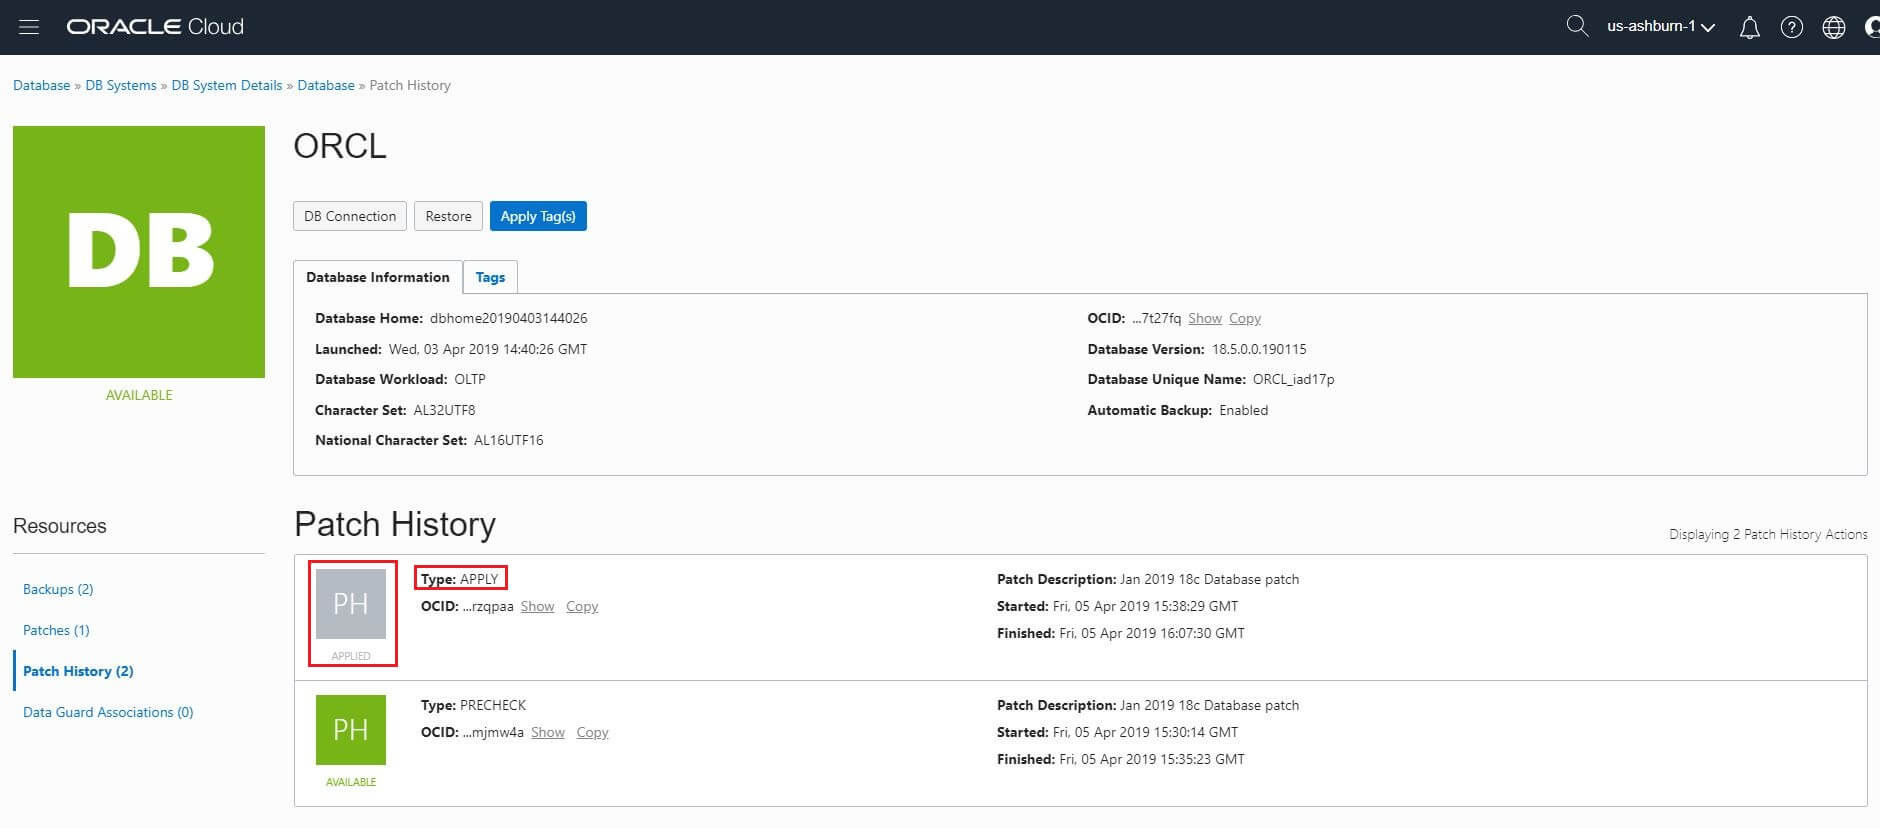Go to DB System Details breadcrumb
Viewport: 1880px width, 828px height.
(227, 85)
